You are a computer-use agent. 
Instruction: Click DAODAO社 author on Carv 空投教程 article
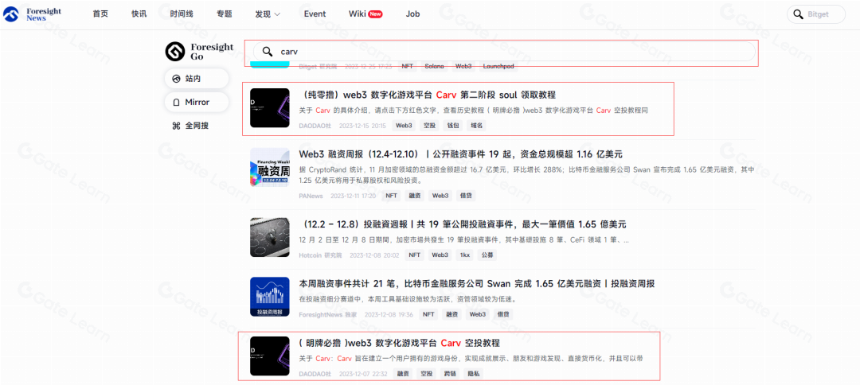[x=315, y=373]
